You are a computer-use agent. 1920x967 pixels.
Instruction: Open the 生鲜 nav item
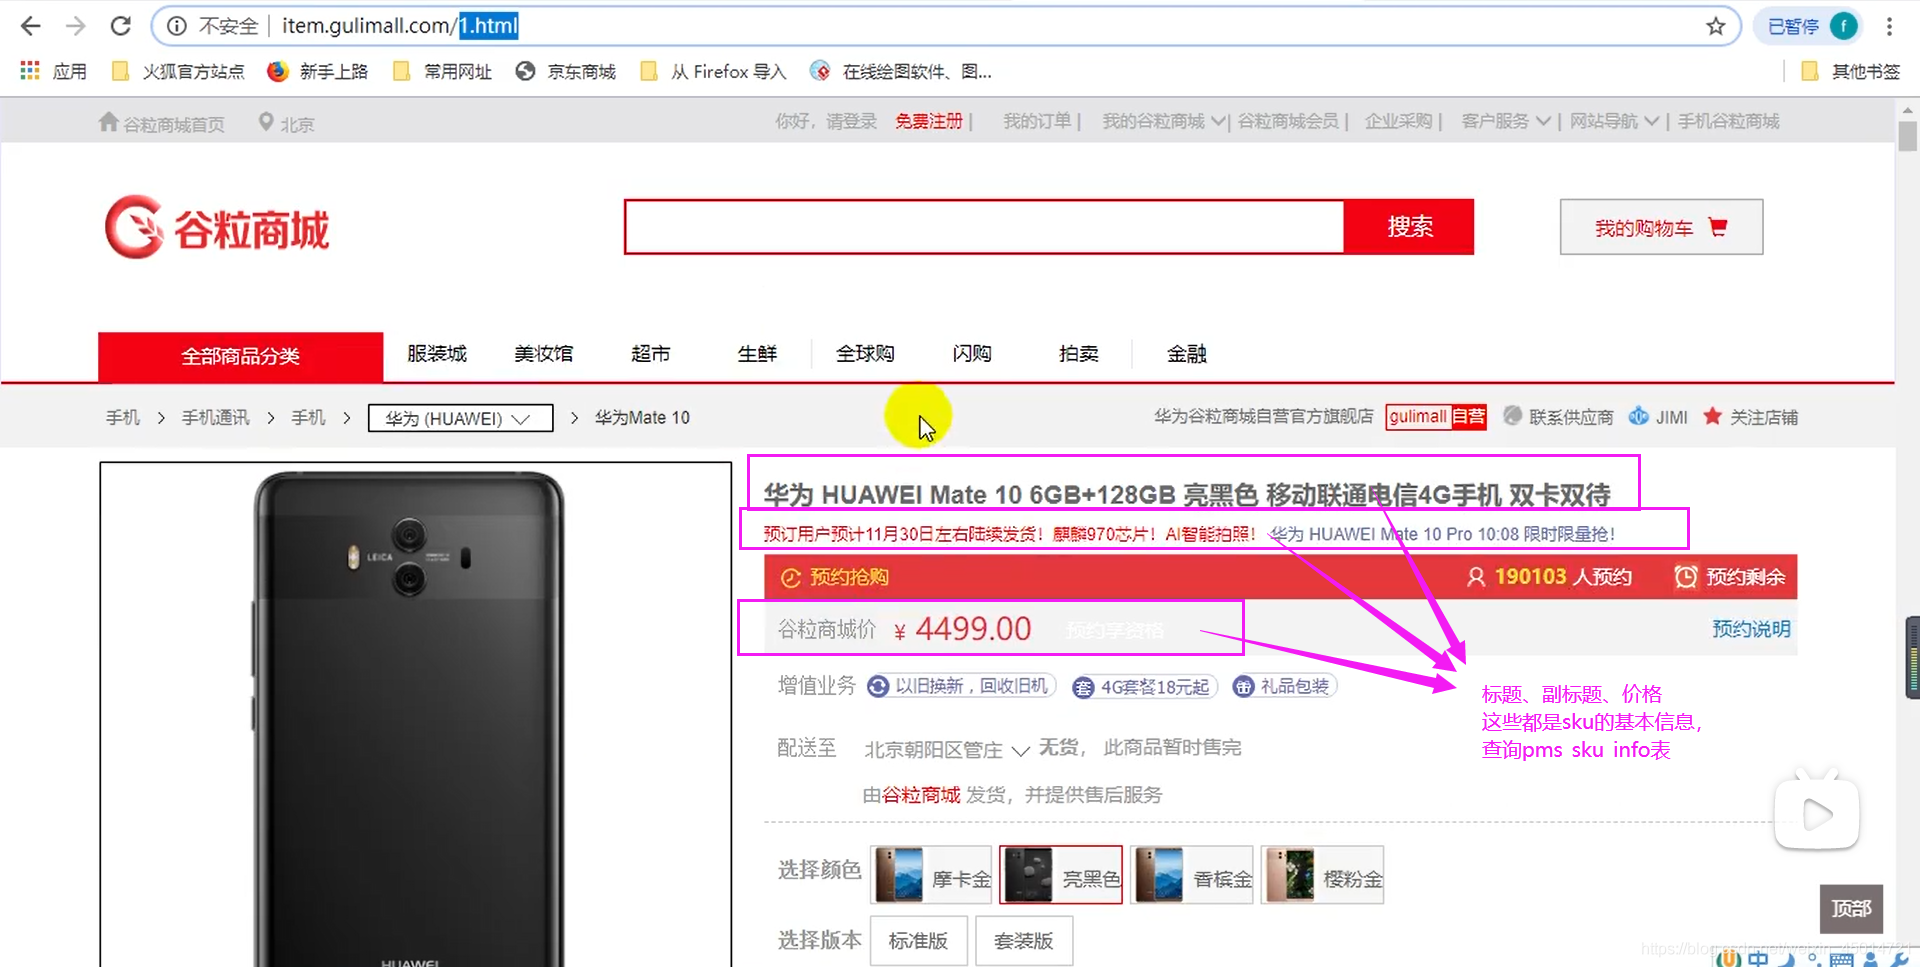coord(757,353)
